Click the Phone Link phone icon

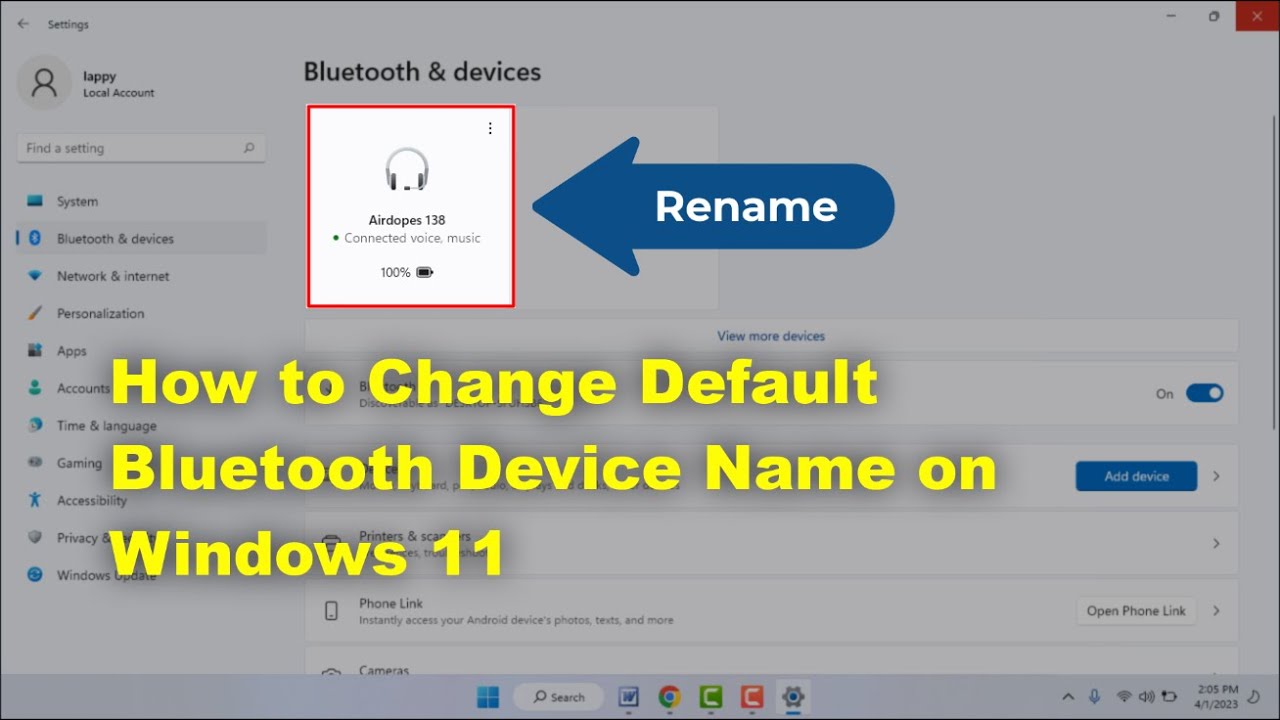[331, 611]
